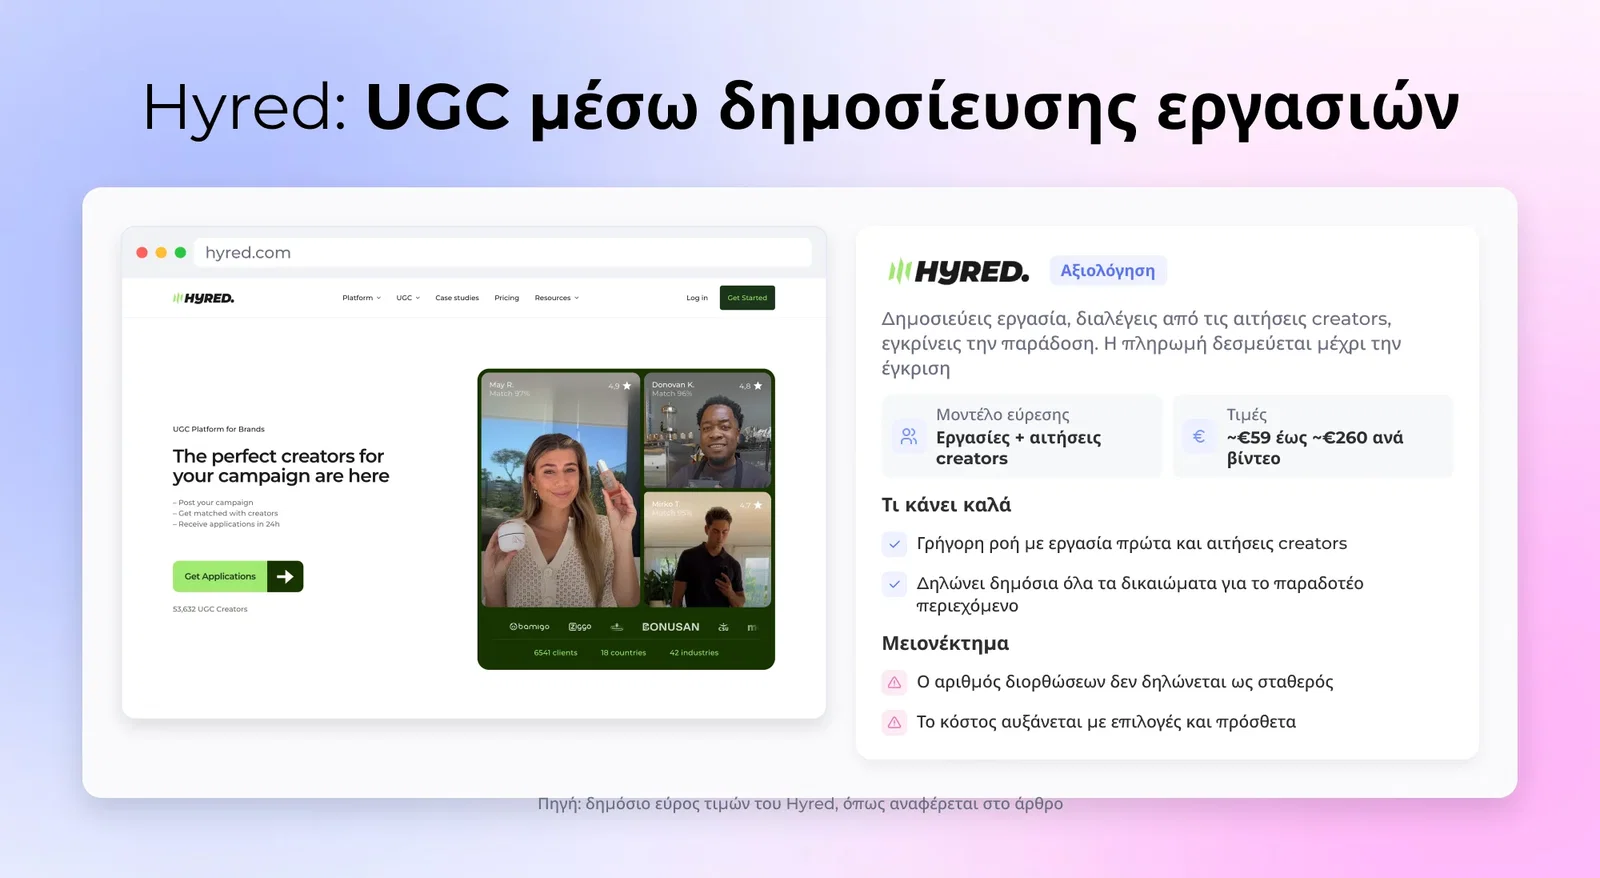Click the red window close dot
The width and height of the screenshot is (1600, 878).
(x=142, y=253)
